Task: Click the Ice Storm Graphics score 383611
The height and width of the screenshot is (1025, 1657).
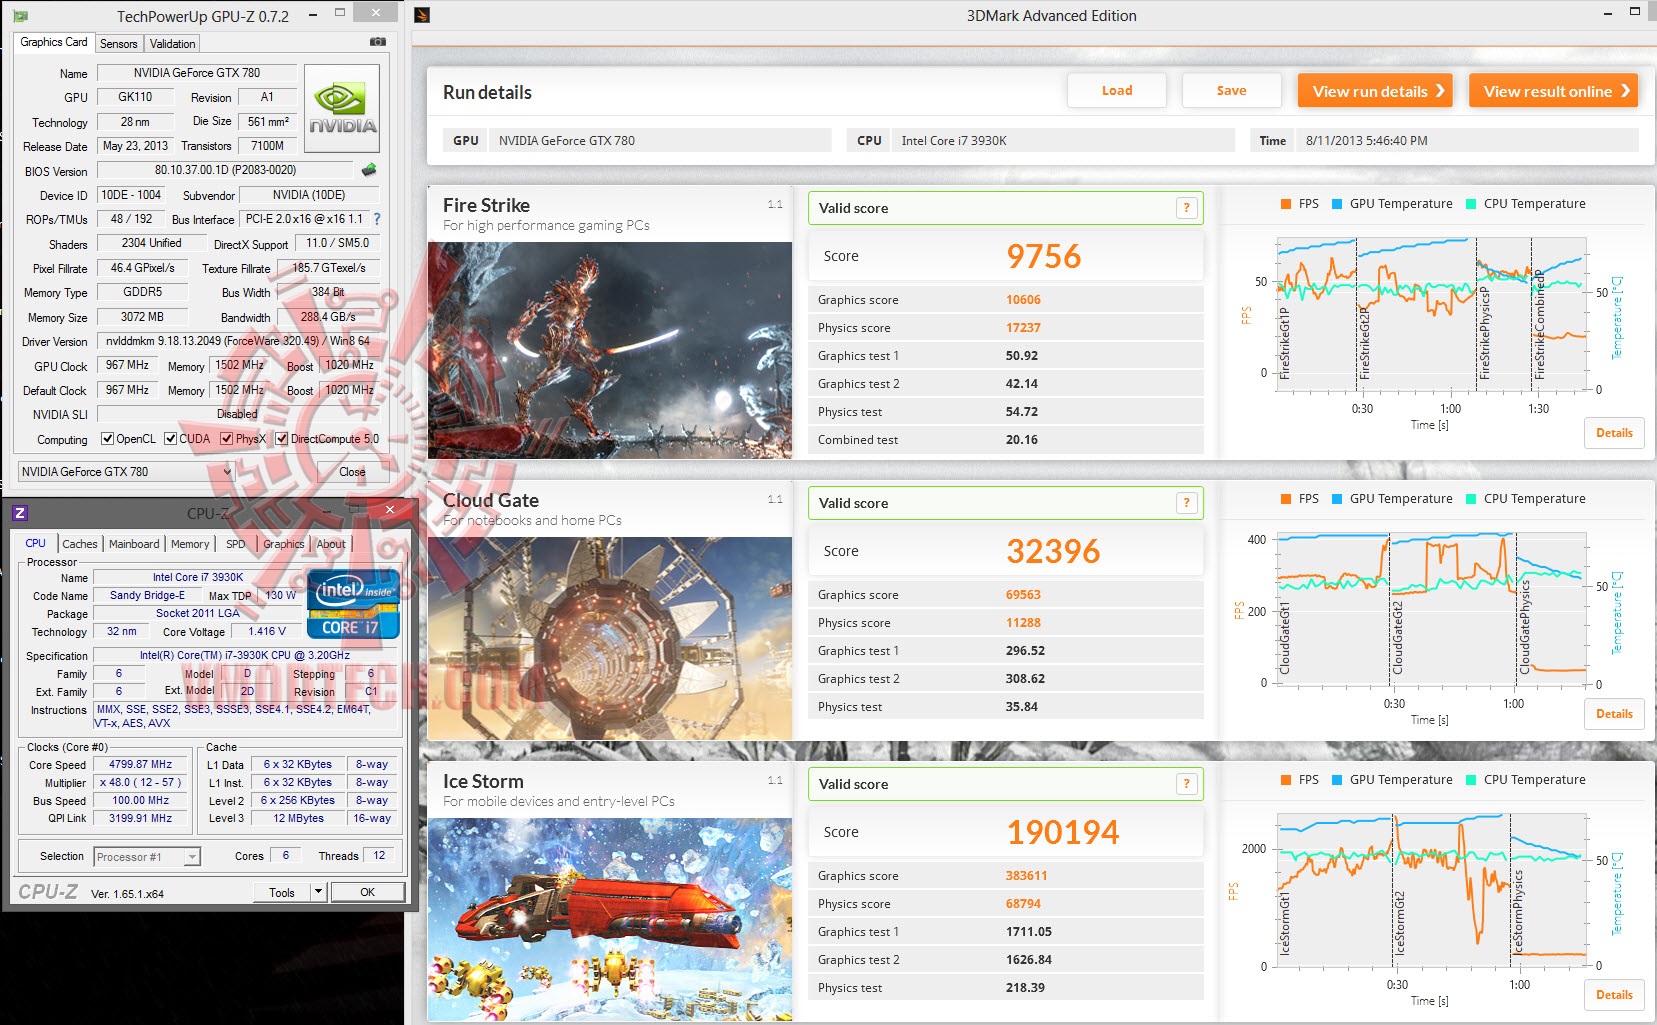Action: click(x=1026, y=876)
